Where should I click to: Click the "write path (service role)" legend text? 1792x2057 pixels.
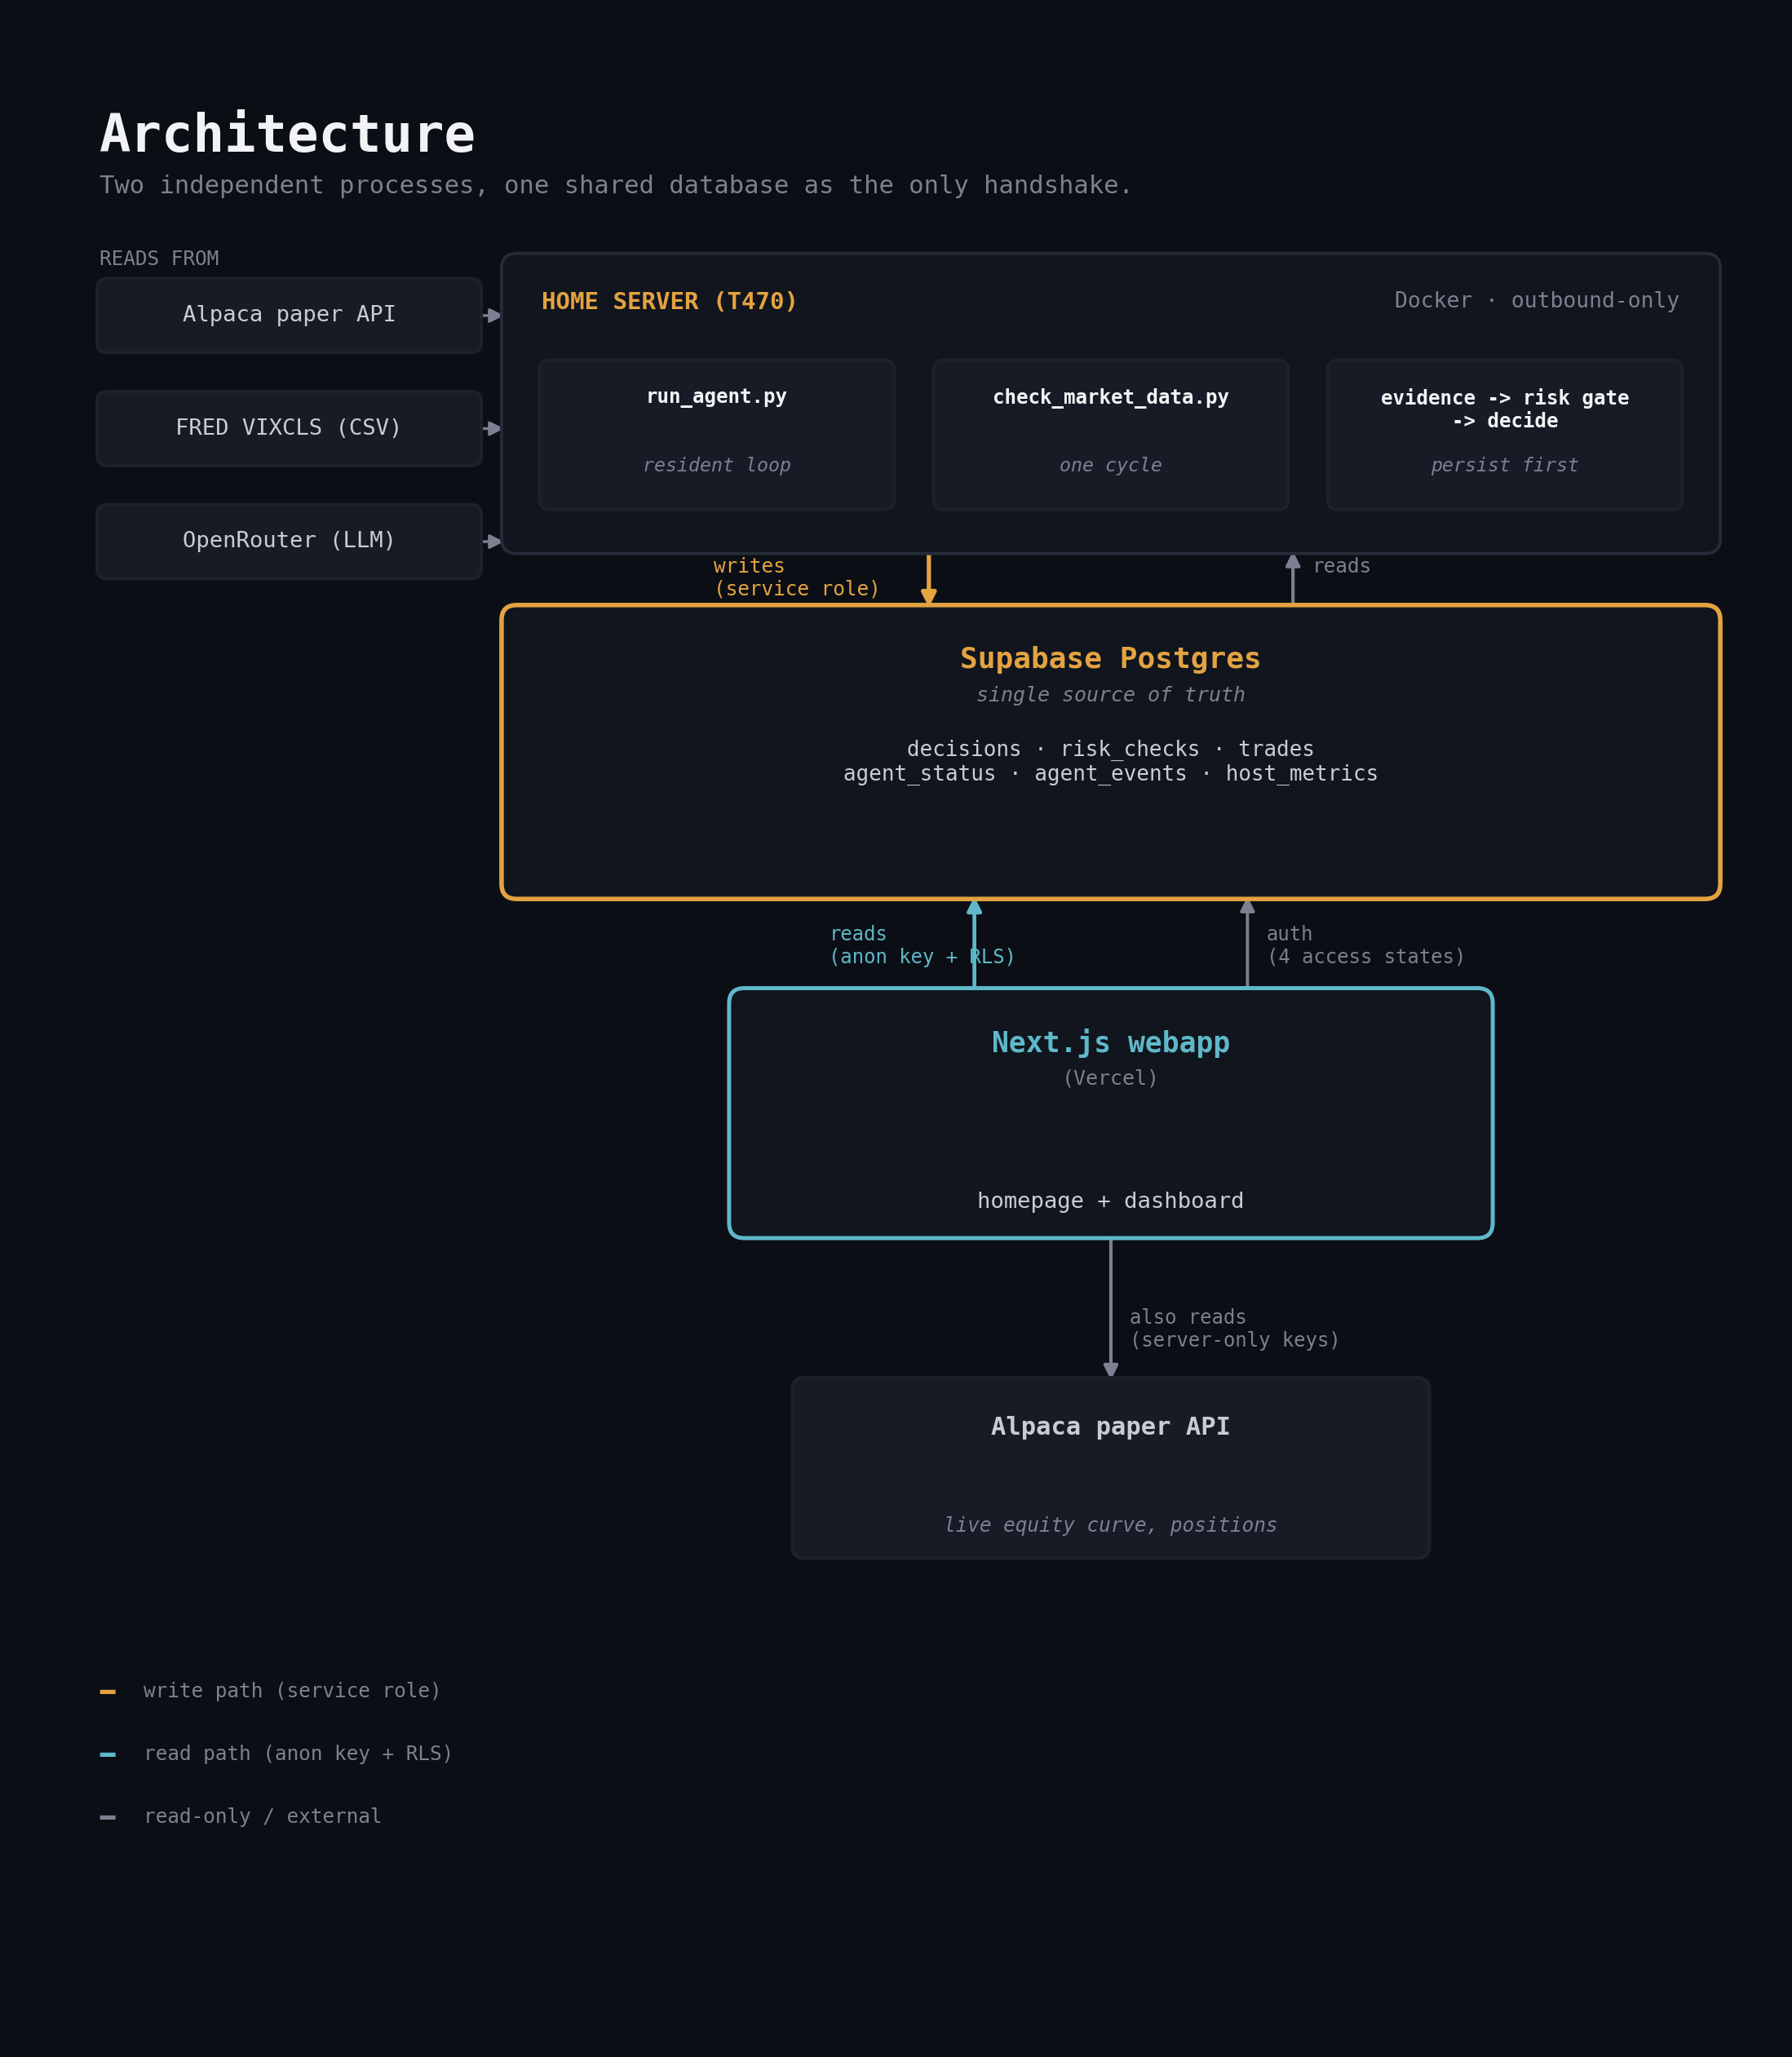click(x=292, y=1691)
